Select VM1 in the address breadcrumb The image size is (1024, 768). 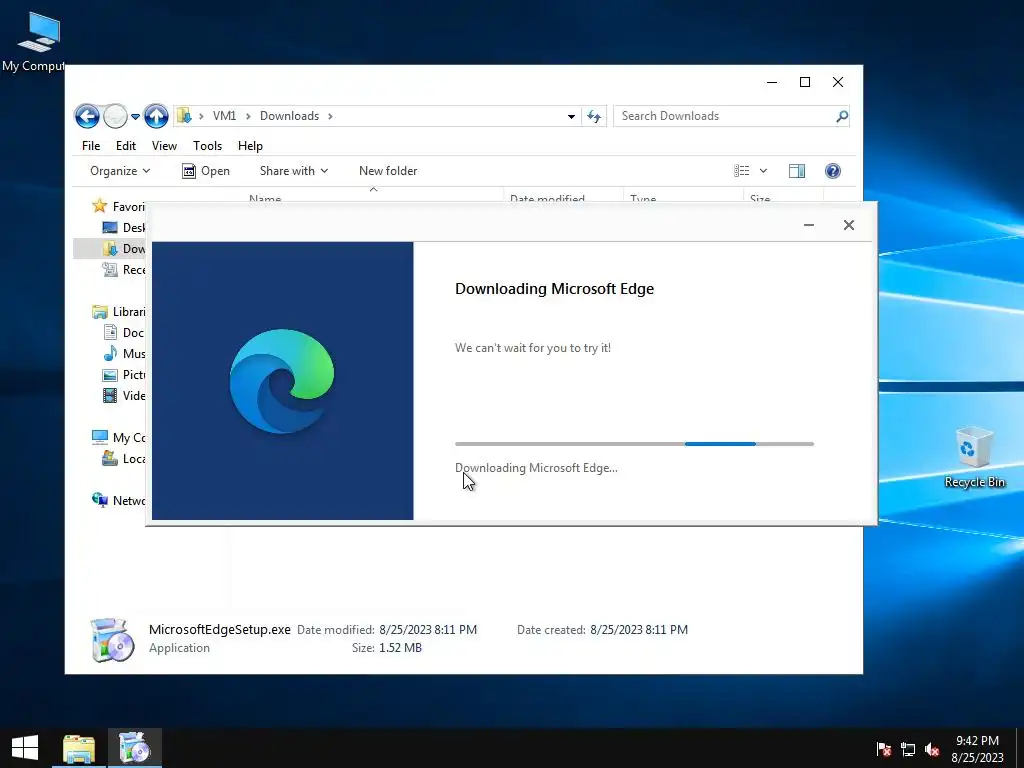pos(224,116)
